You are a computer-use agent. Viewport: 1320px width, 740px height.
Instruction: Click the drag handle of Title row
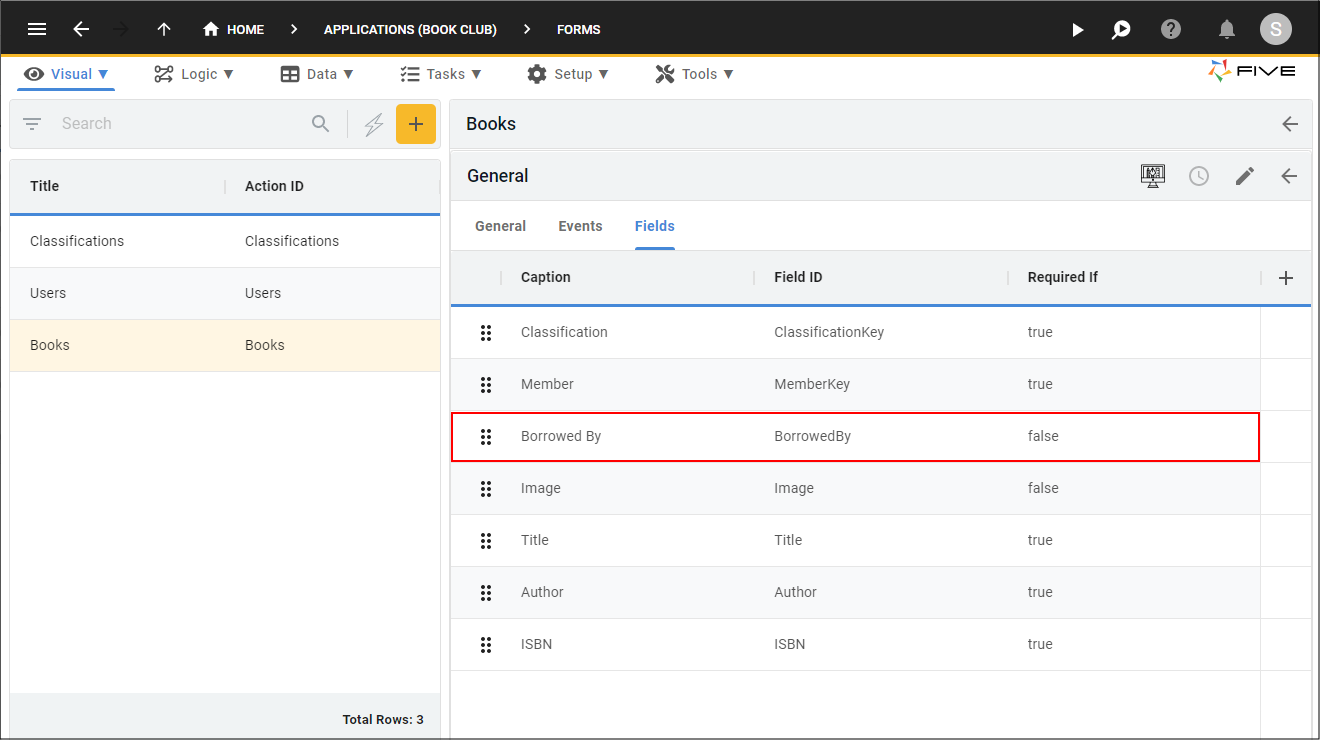486,540
